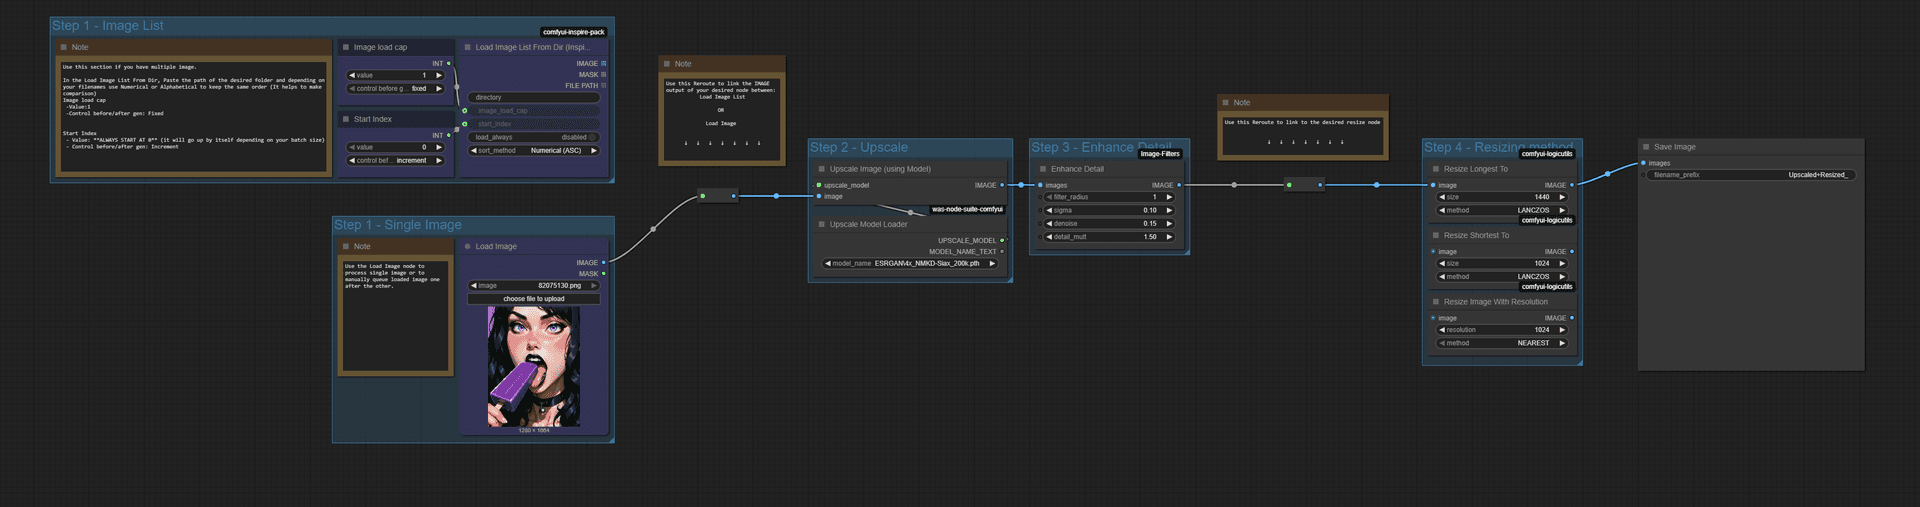
Task: Open the control before generate 'fixed' dropdown
Action: pos(395,88)
